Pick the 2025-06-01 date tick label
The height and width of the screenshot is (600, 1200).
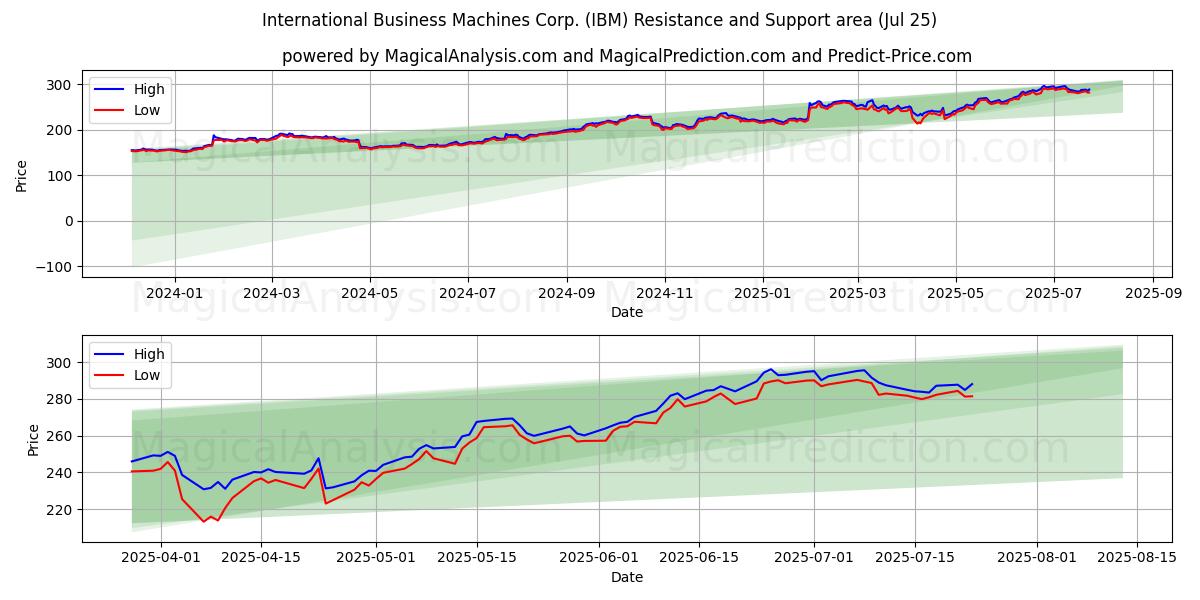pyautogui.click(x=599, y=558)
